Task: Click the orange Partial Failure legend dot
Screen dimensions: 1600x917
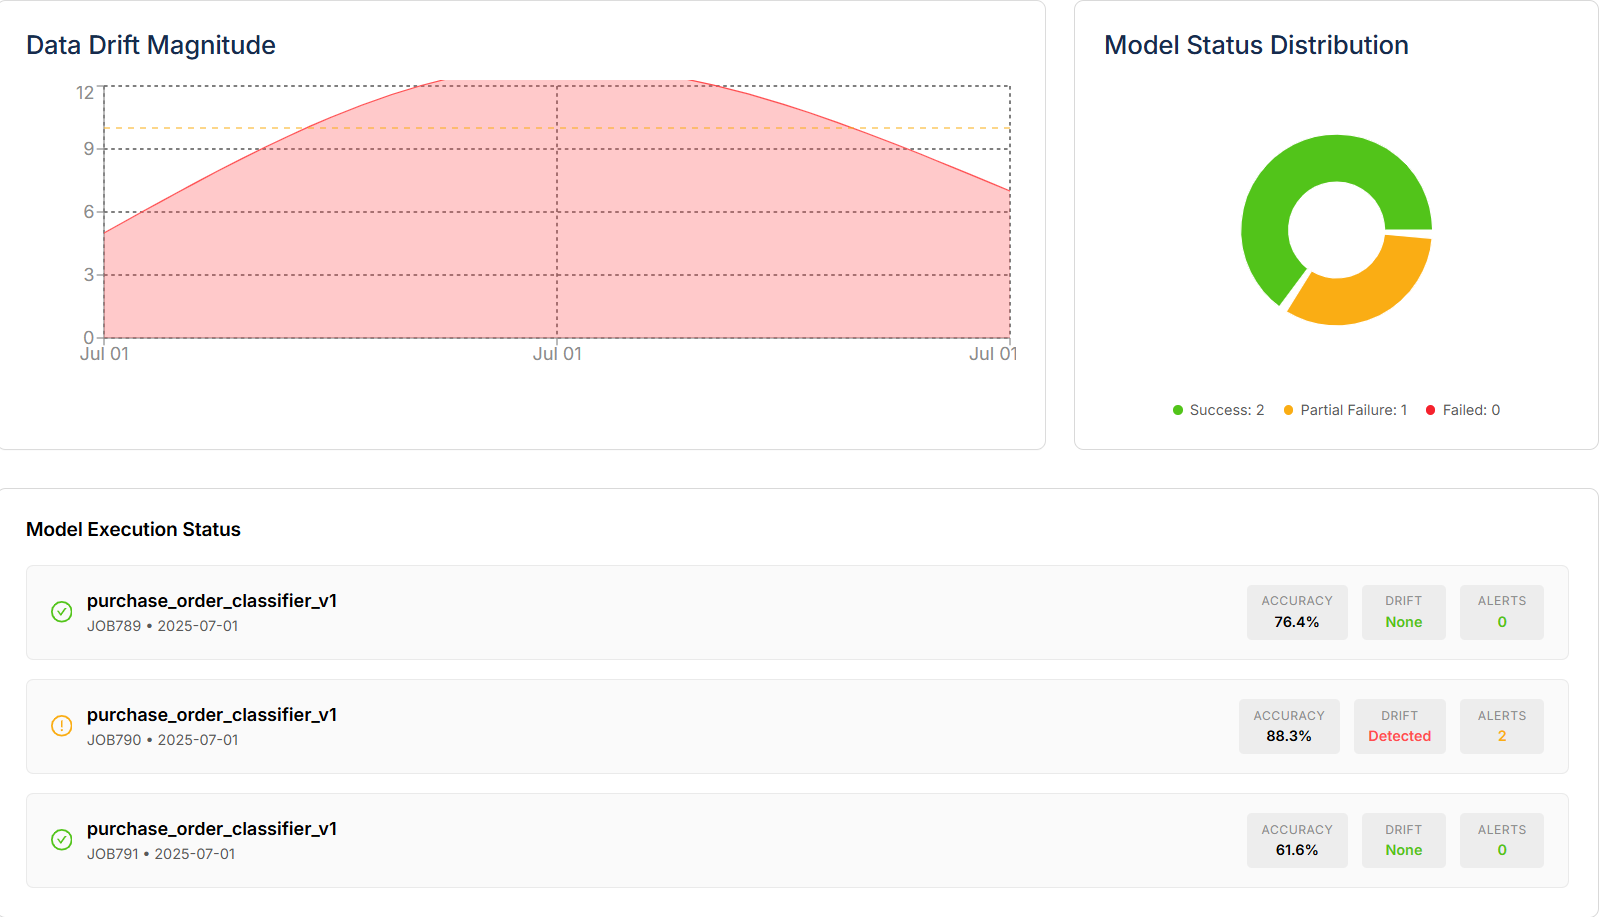Action: point(1288,410)
